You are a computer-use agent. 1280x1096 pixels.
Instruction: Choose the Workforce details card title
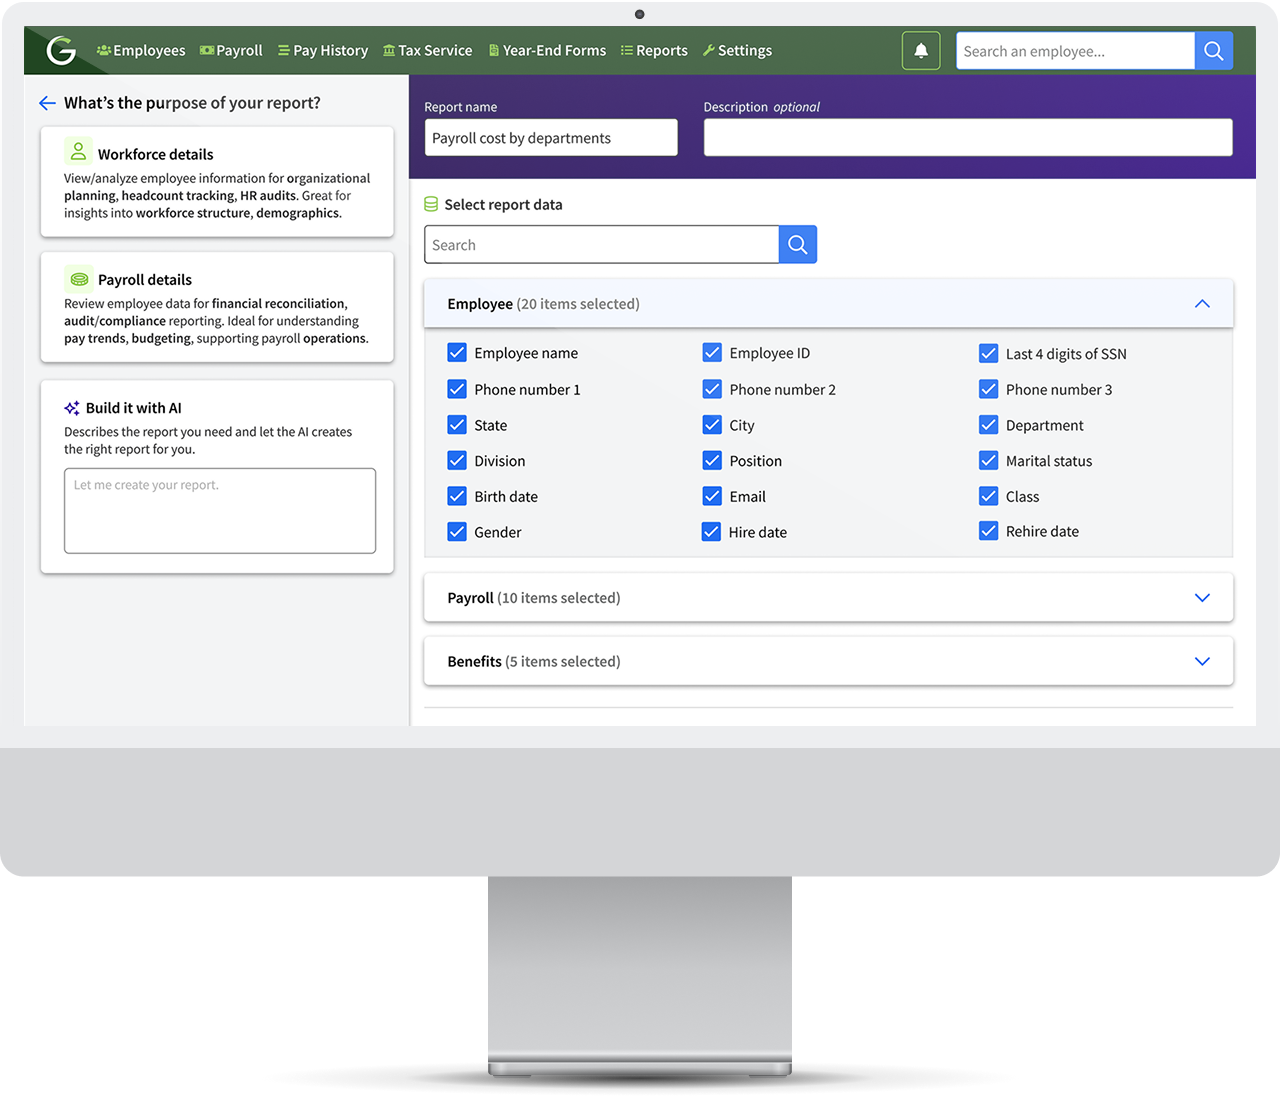pos(156,154)
